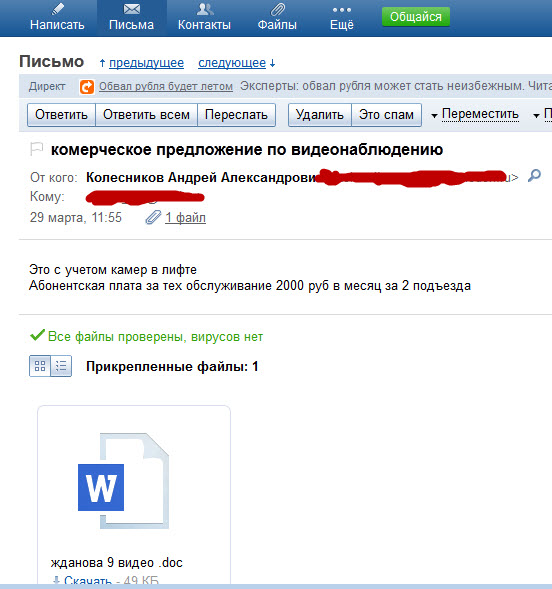Go to the следующее letter link
Image resolution: width=552 pixels, height=589 pixels.
[232, 63]
